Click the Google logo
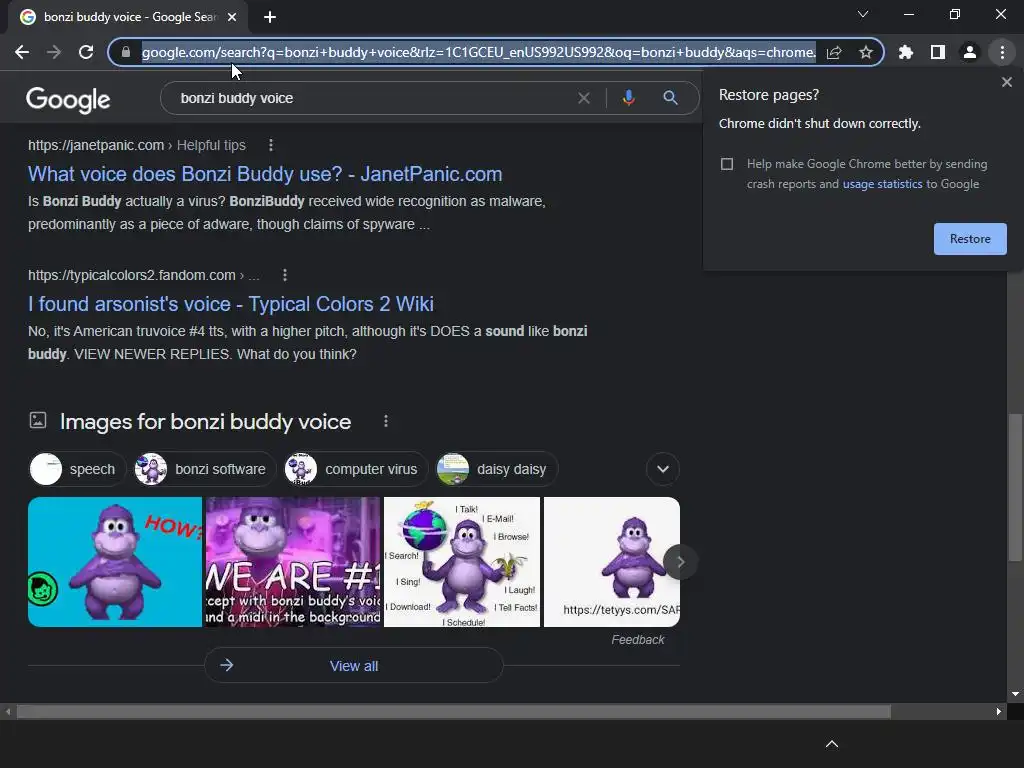This screenshot has height=768, width=1024. [68, 99]
